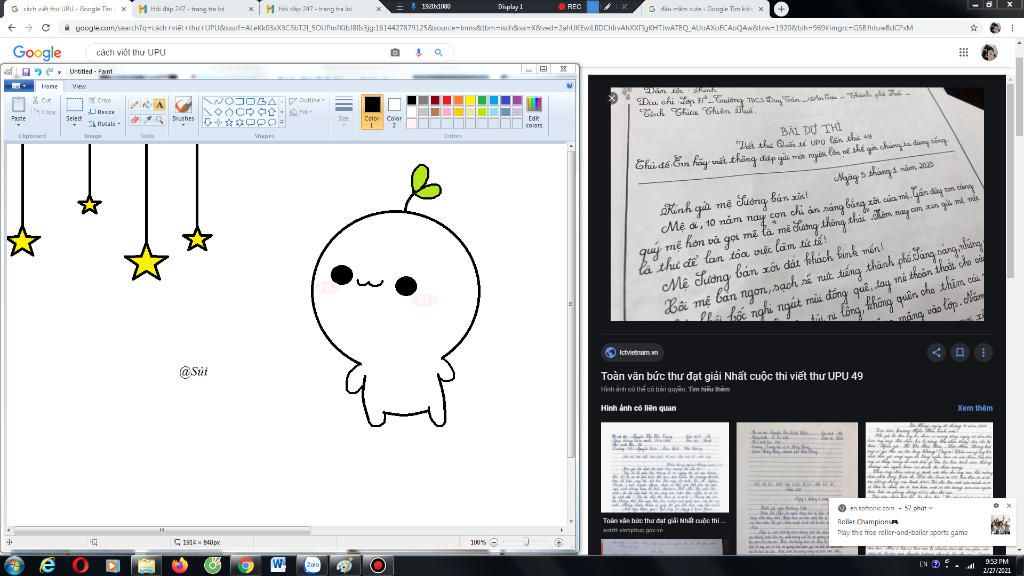The height and width of the screenshot is (576, 1024).
Task: Switch to first 'Hỏi đáp 247' browser tab
Action: pyautogui.click(x=196, y=9)
